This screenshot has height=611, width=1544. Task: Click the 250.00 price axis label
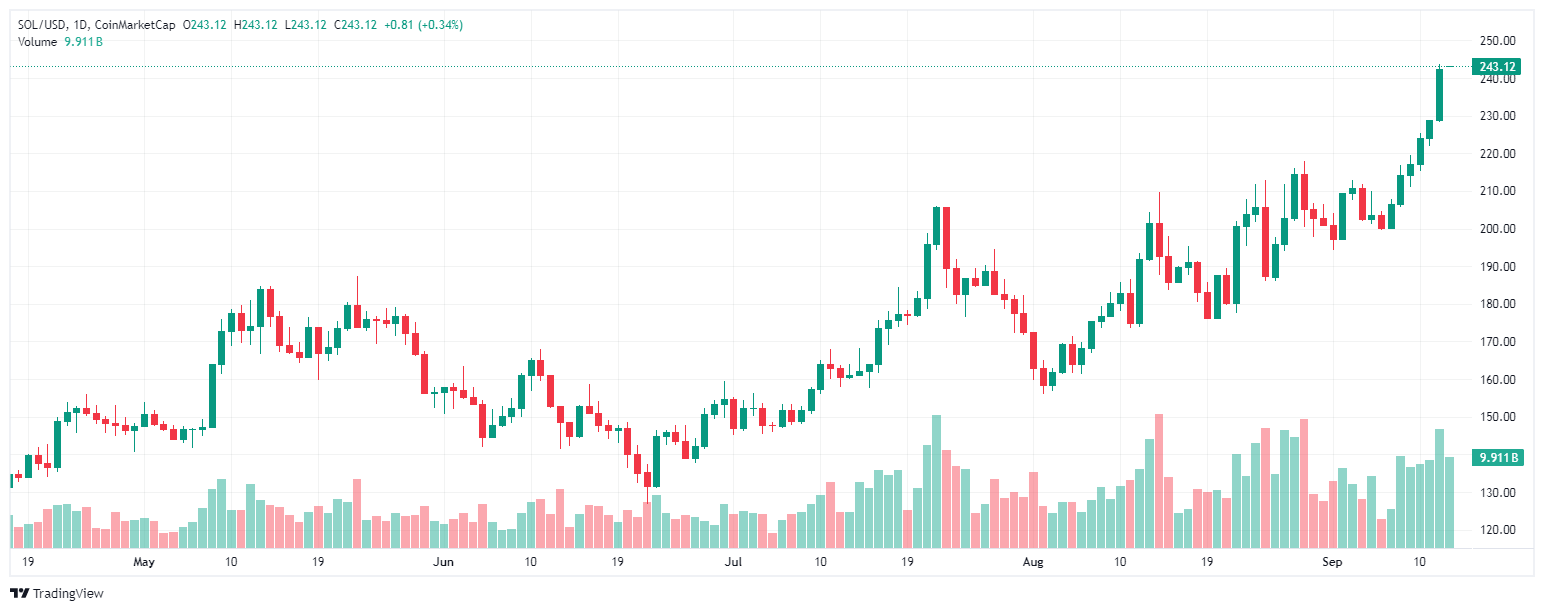(1497, 41)
